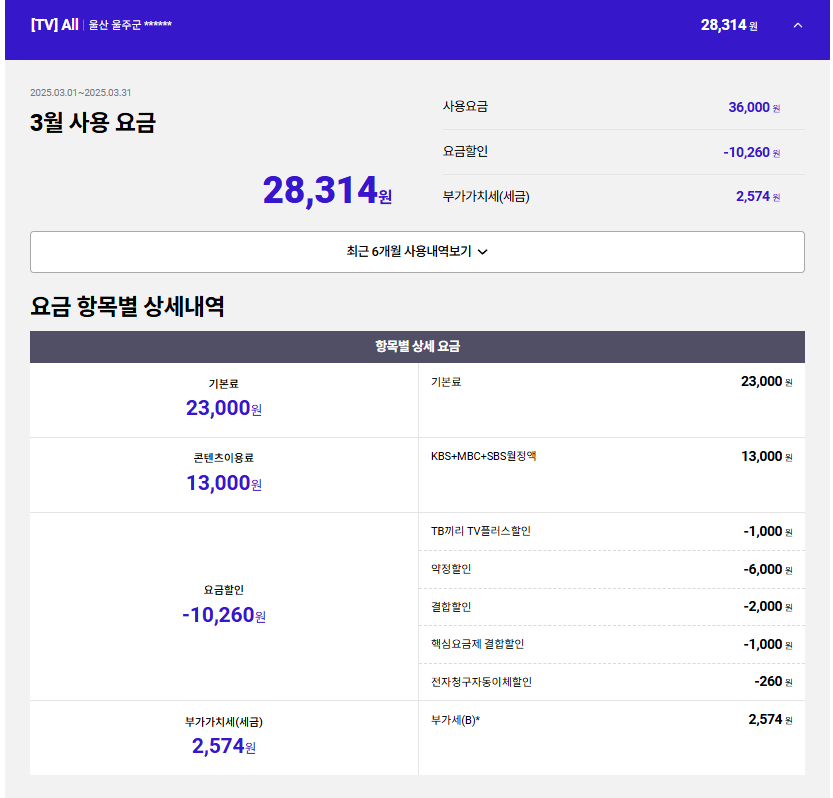
Task: Click the -2,000원 결합할인 amount
Action: click(x=768, y=607)
